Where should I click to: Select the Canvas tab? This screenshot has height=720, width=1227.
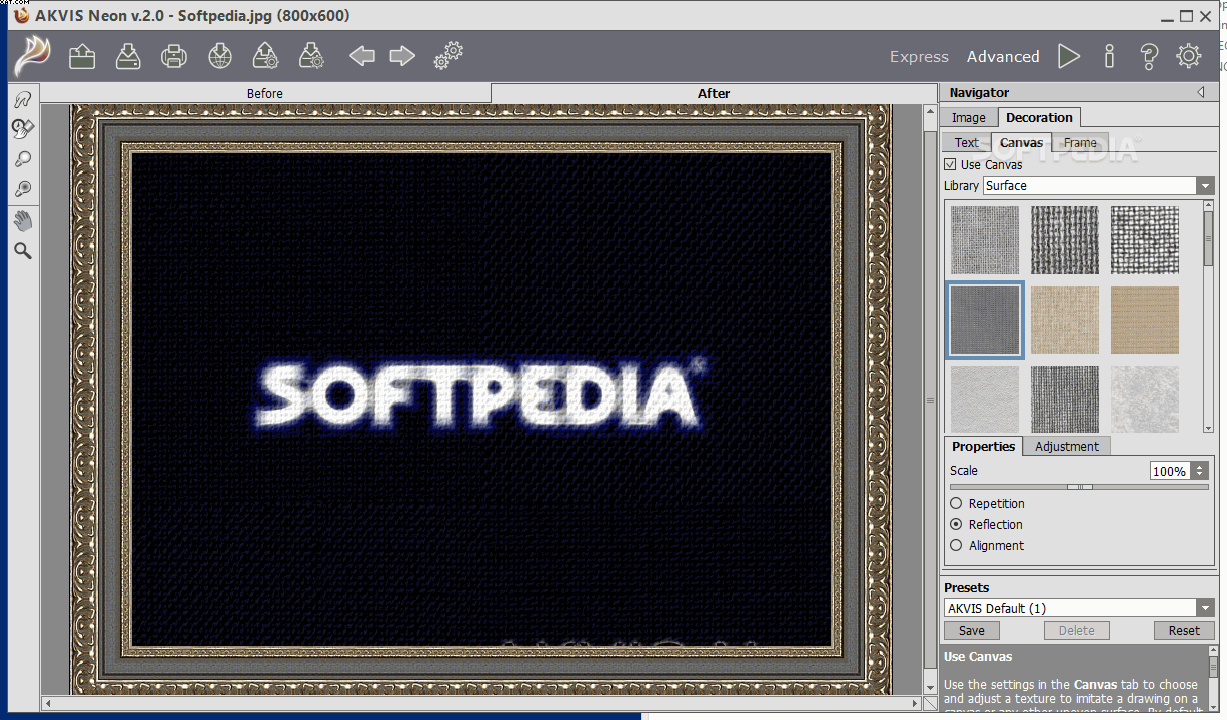coord(1021,142)
